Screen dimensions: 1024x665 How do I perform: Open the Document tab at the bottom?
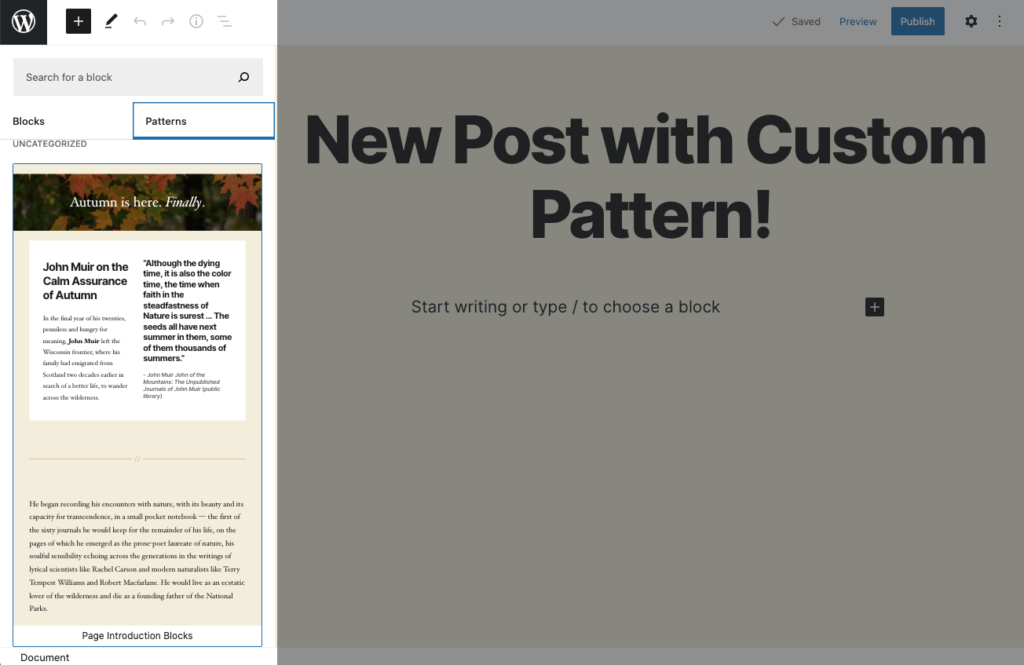44,657
